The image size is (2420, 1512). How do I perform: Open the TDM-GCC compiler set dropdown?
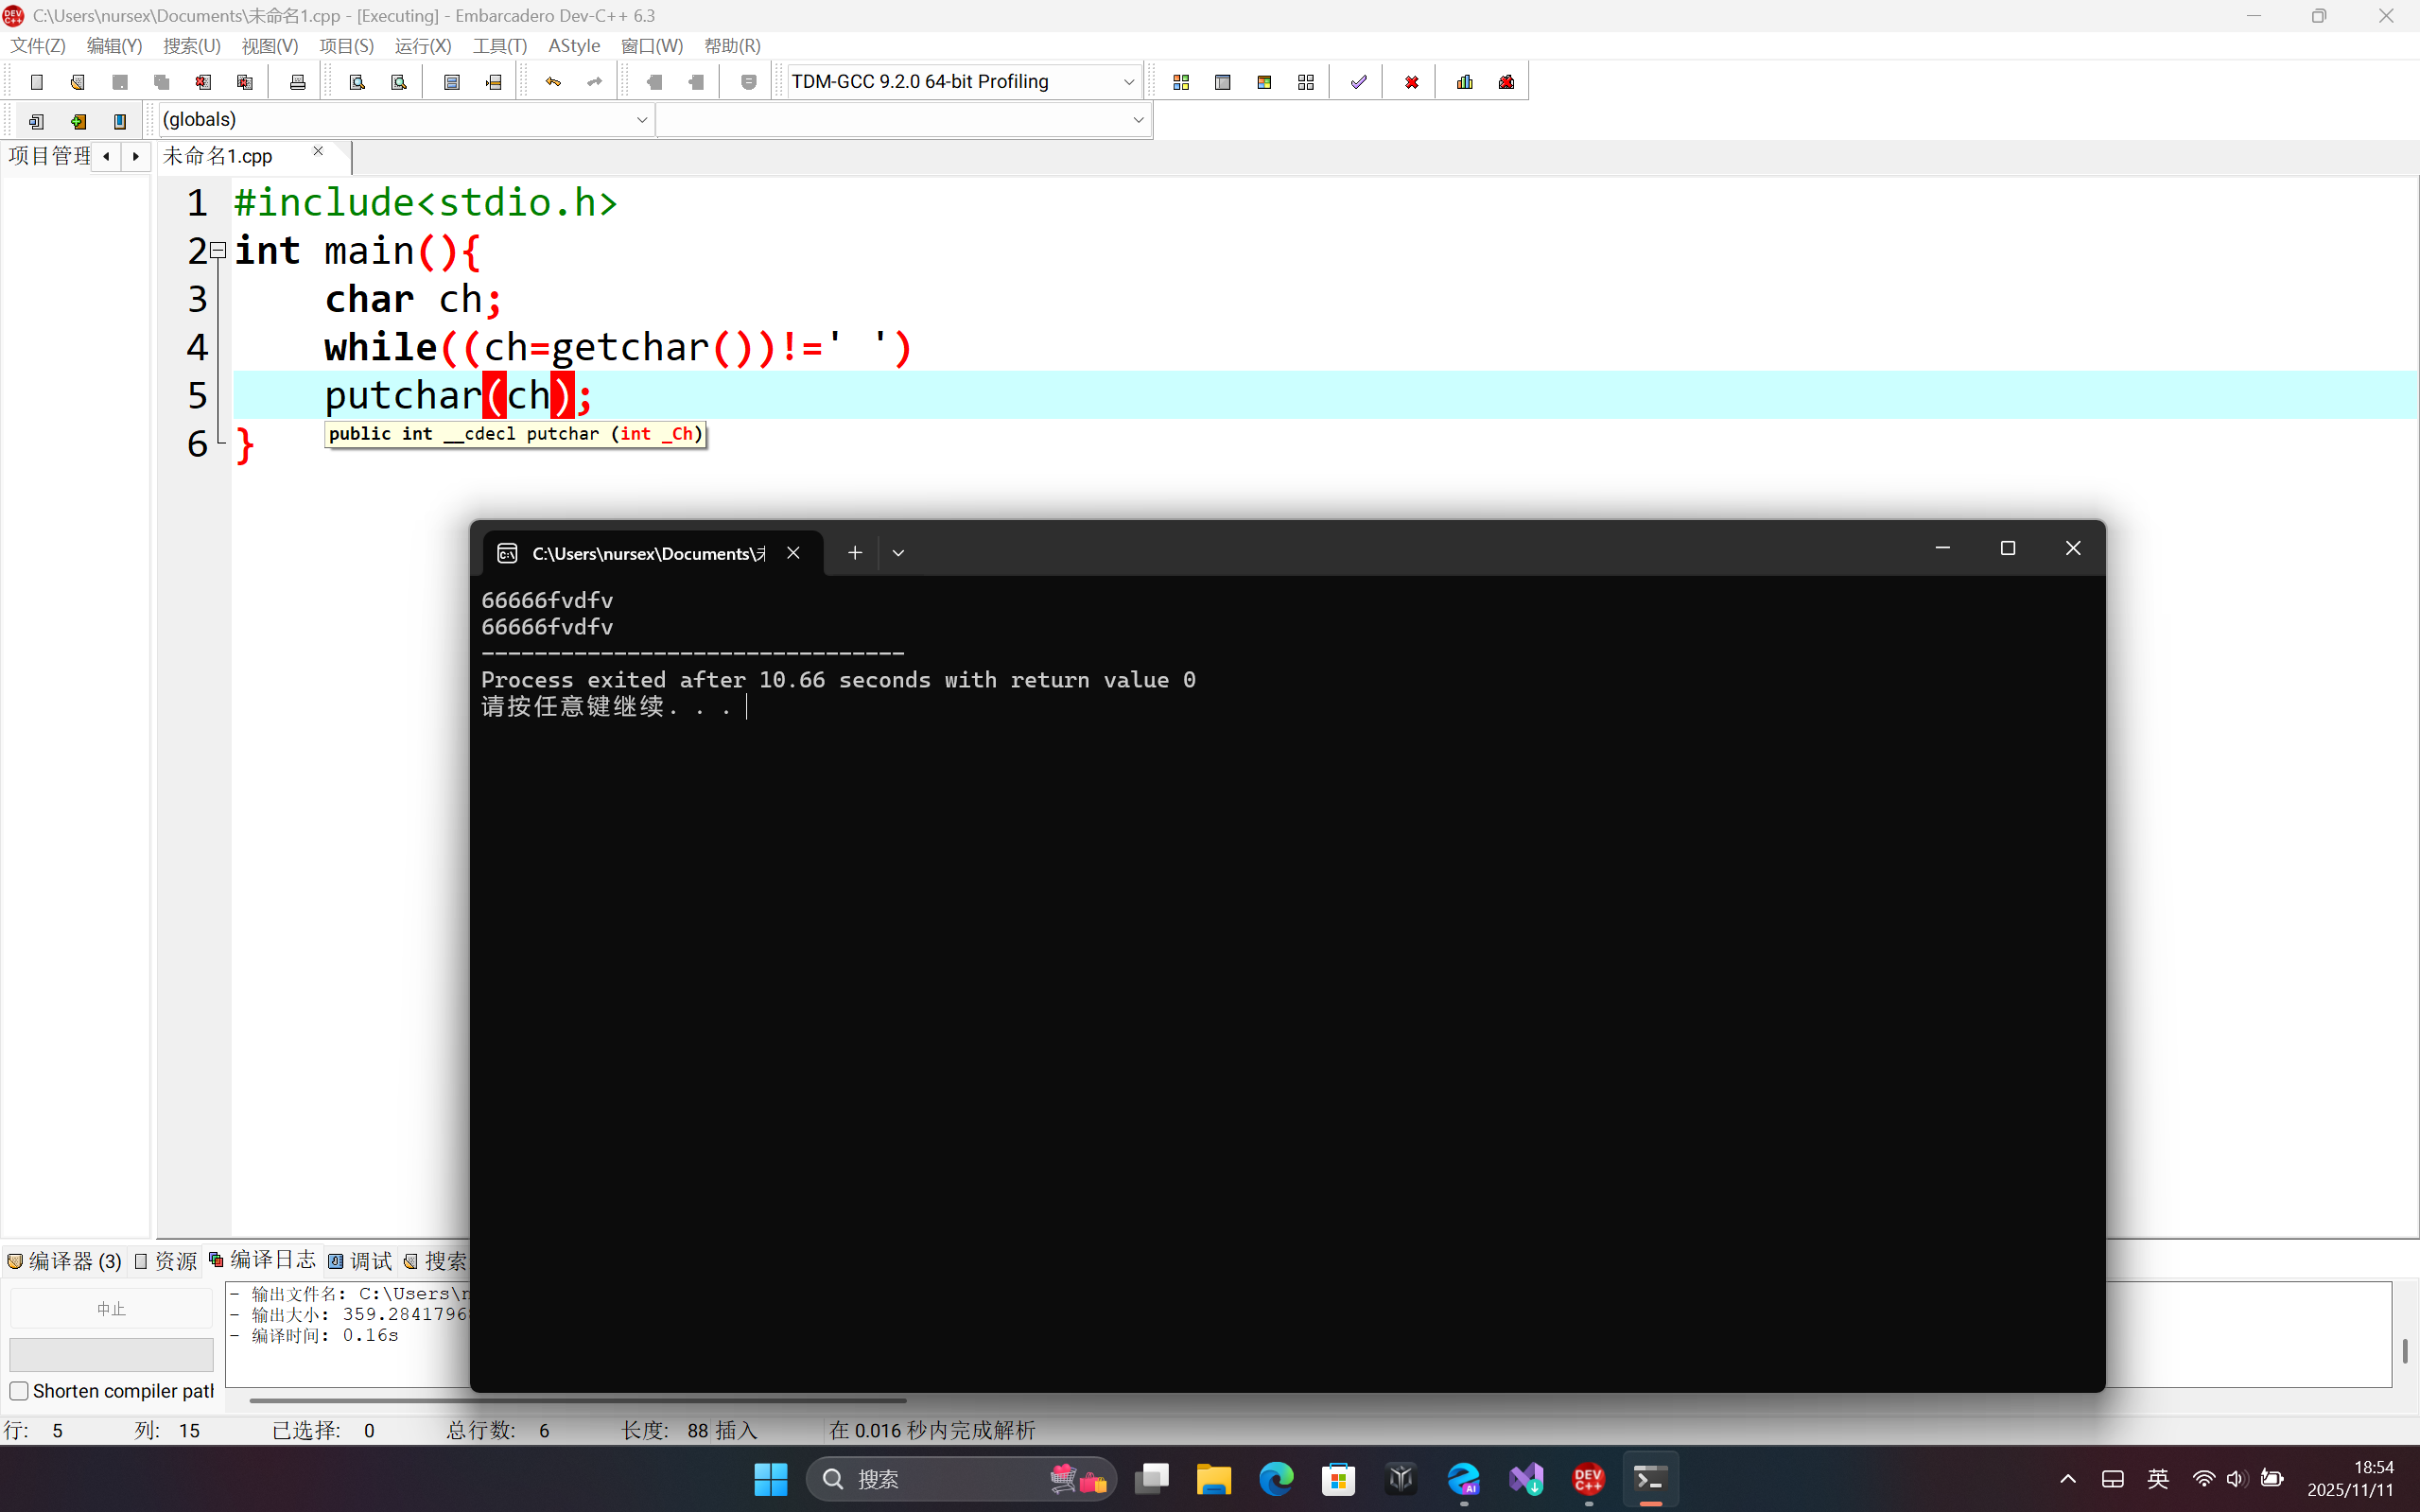(x=1128, y=82)
